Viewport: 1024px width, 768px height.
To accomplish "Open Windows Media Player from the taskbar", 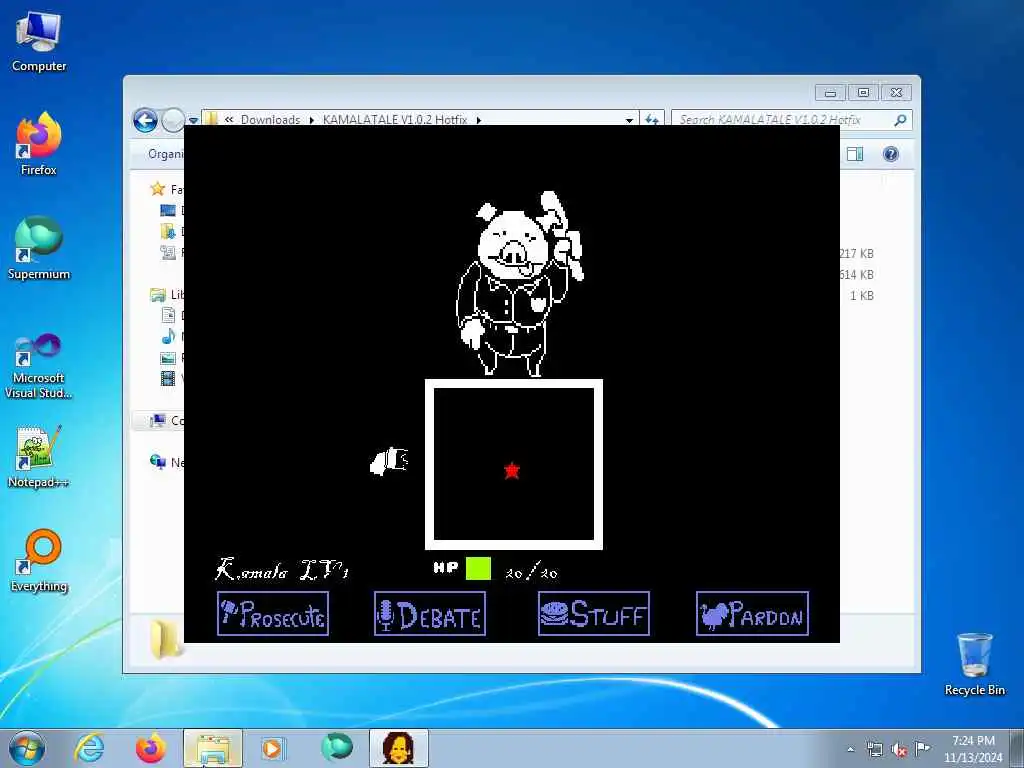I will (x=273, y=748).
